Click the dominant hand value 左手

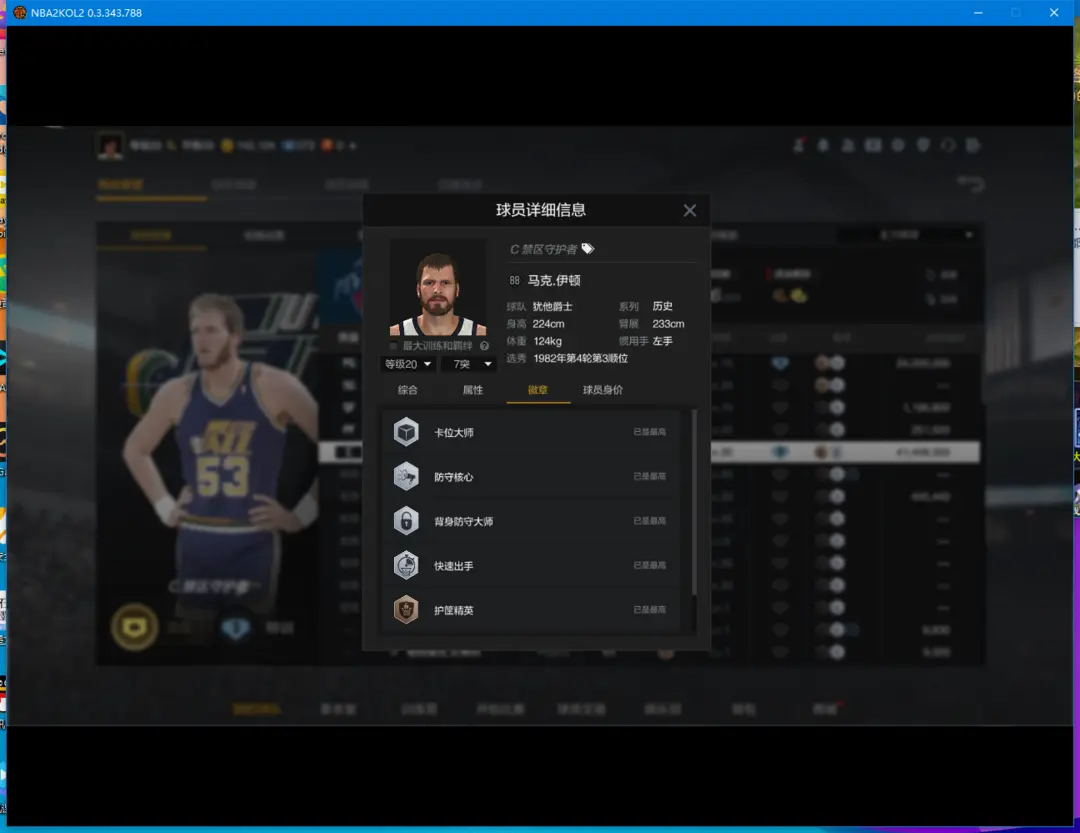663,341
